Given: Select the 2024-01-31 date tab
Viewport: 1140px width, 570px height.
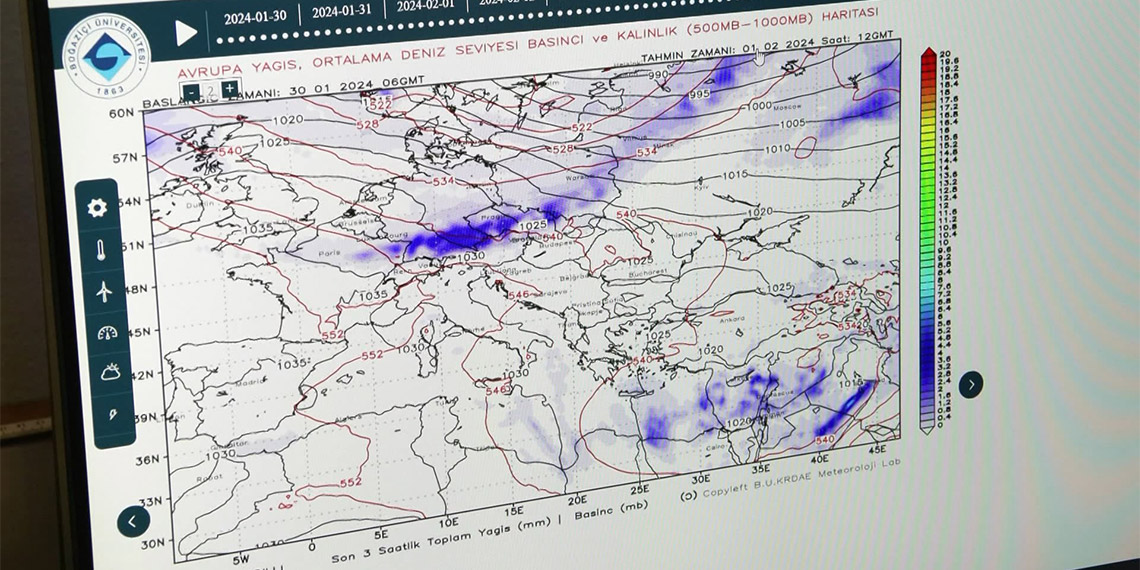Looking at the screenshot, I should point(342,12).
